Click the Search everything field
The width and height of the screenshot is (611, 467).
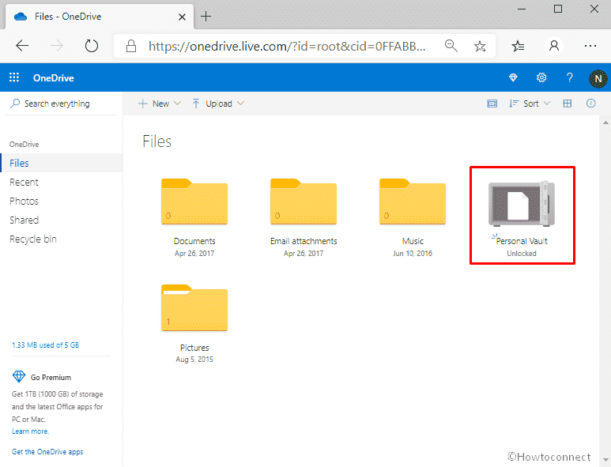tap(61, 104)
